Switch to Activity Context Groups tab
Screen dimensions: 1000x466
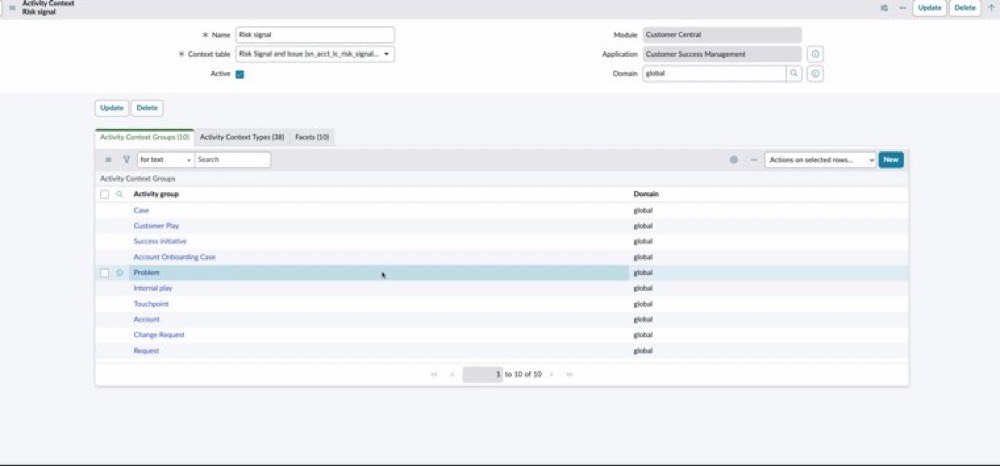[x=145, y=137]
